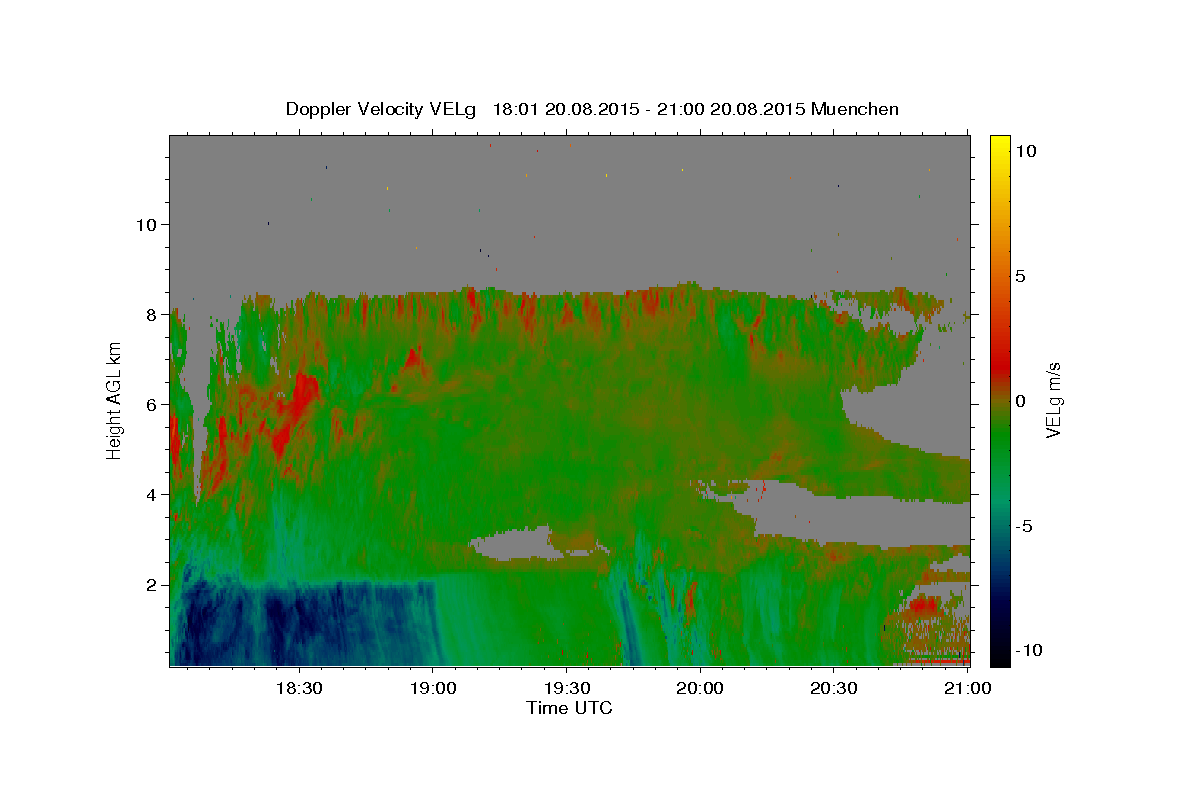
Task: Click the "Time UTC" x-axis label
Action: tap(569, 708)
